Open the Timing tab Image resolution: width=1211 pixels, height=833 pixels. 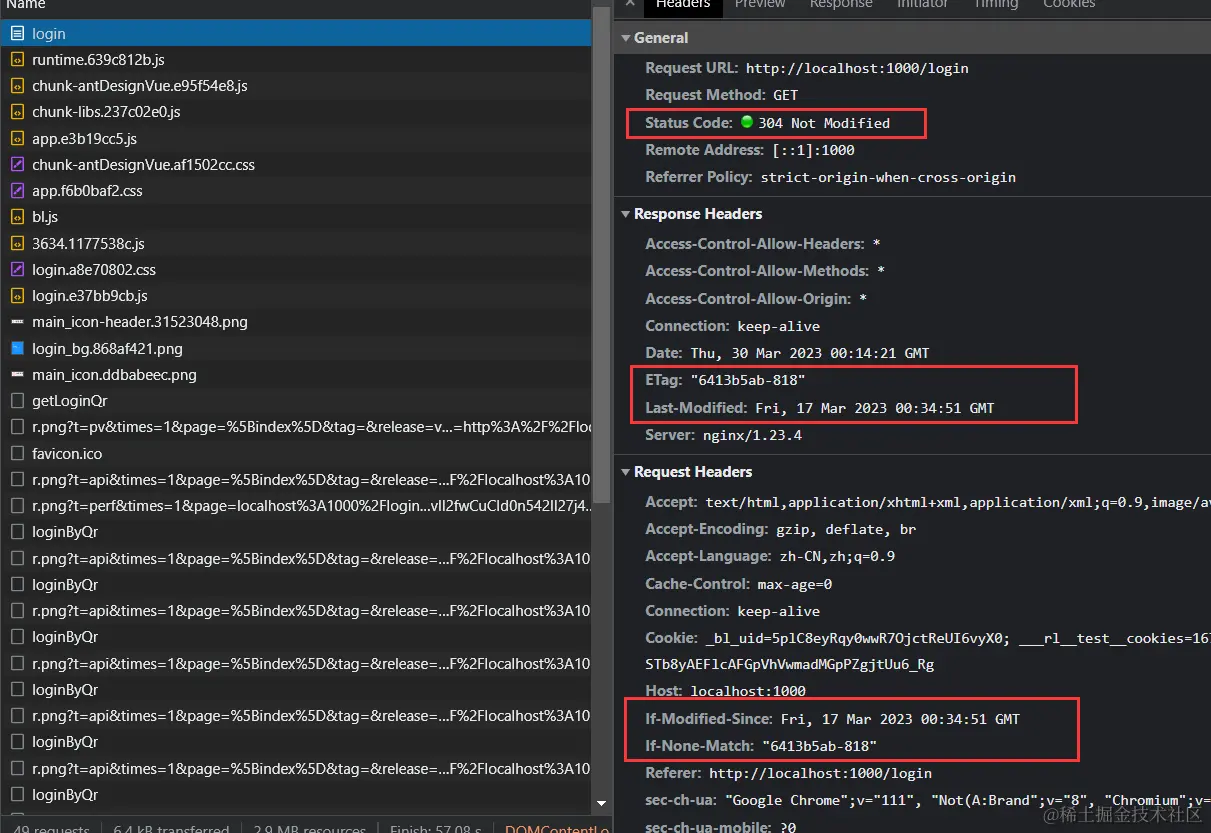[995, 5]
